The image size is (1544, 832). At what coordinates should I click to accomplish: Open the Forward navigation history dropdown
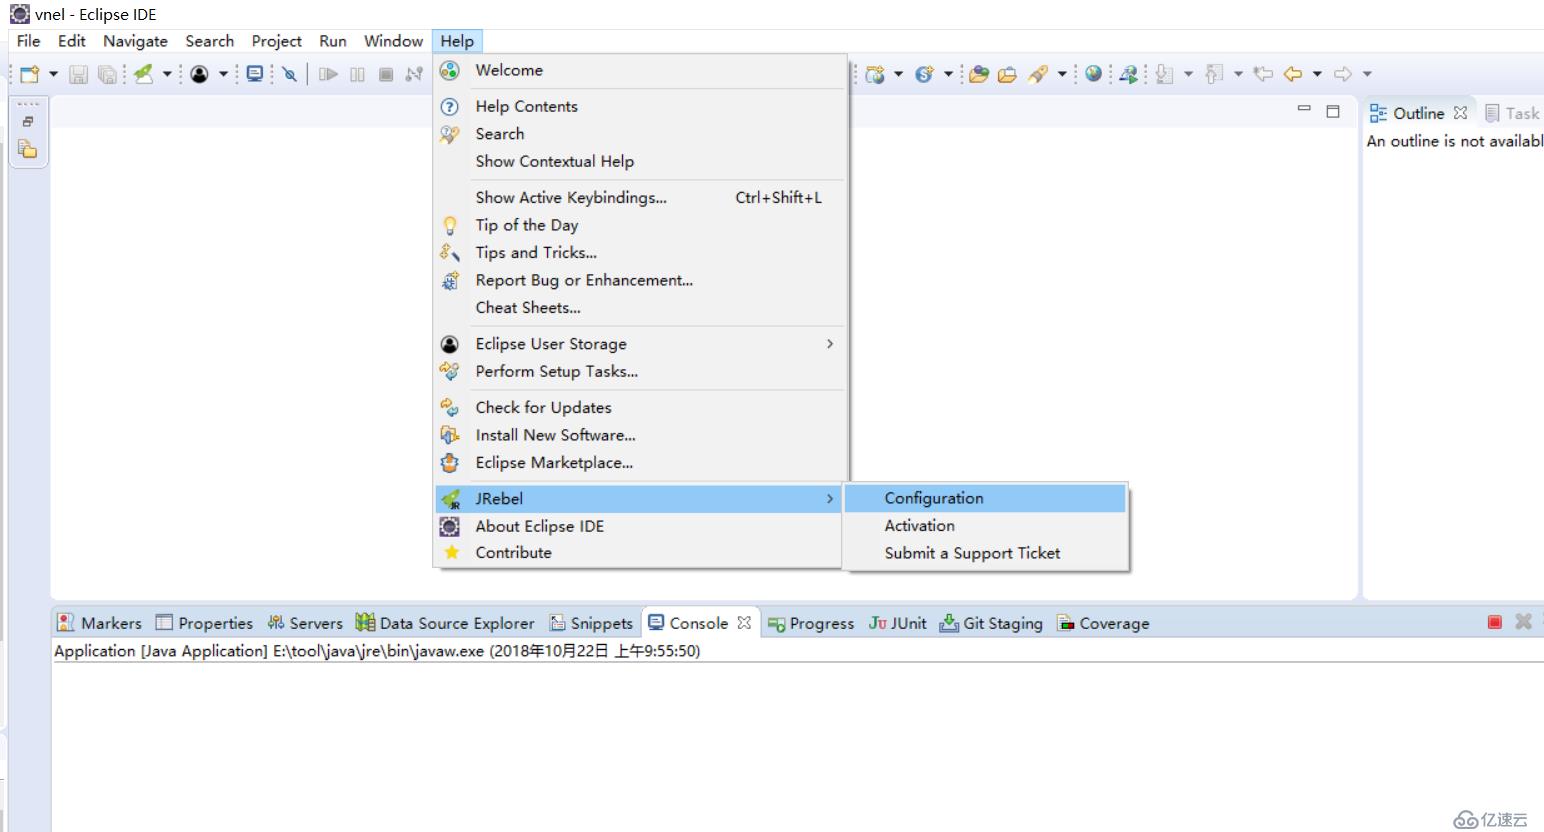click(1367, 74)
